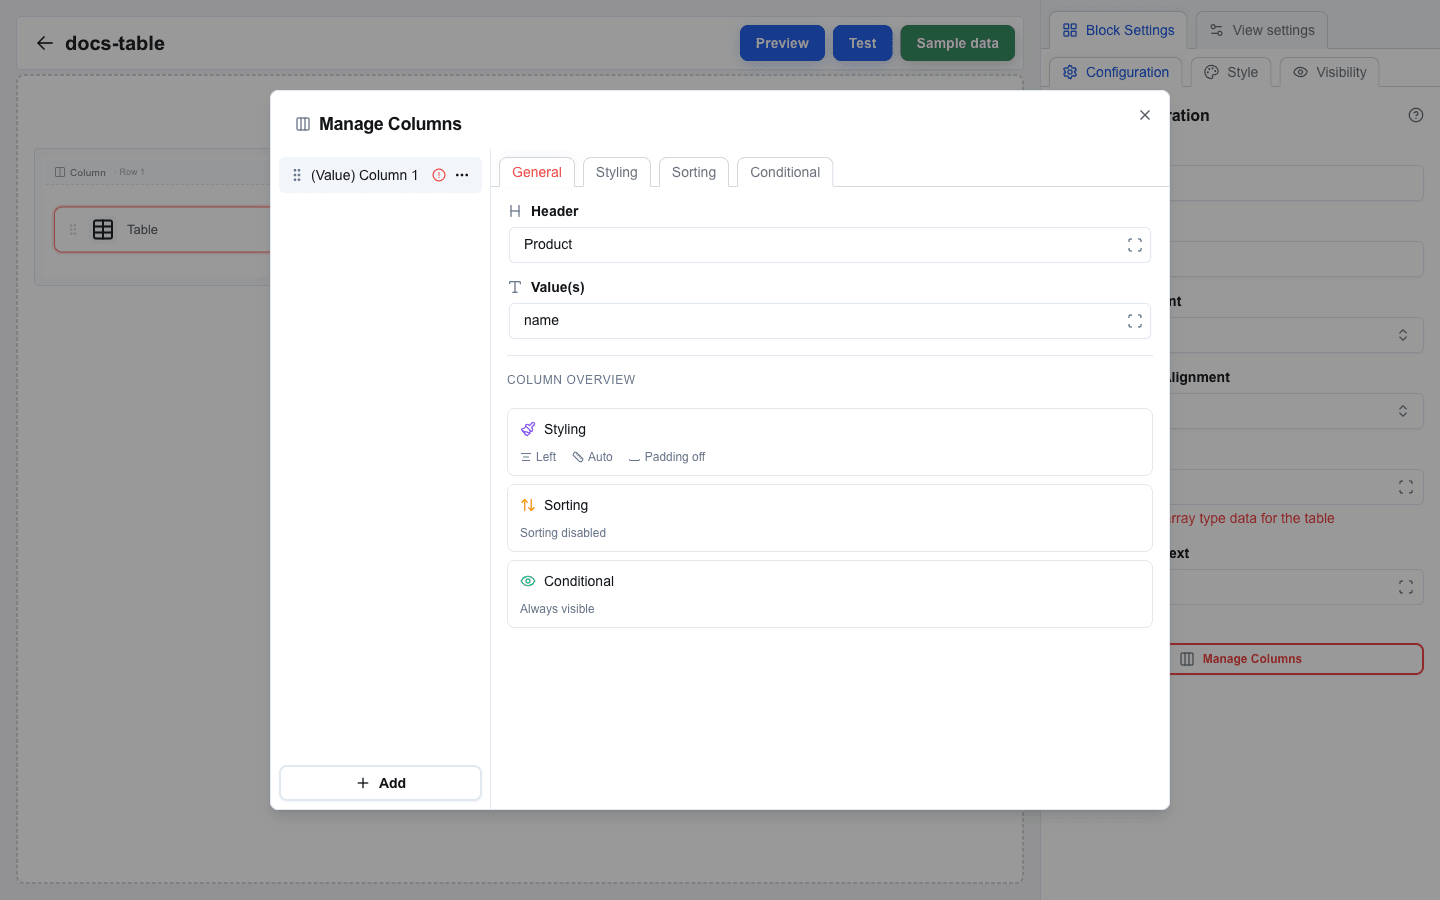The height and width of the screenshot is (900, 1440).
Task: Add a new column
Action: (380, 783)
